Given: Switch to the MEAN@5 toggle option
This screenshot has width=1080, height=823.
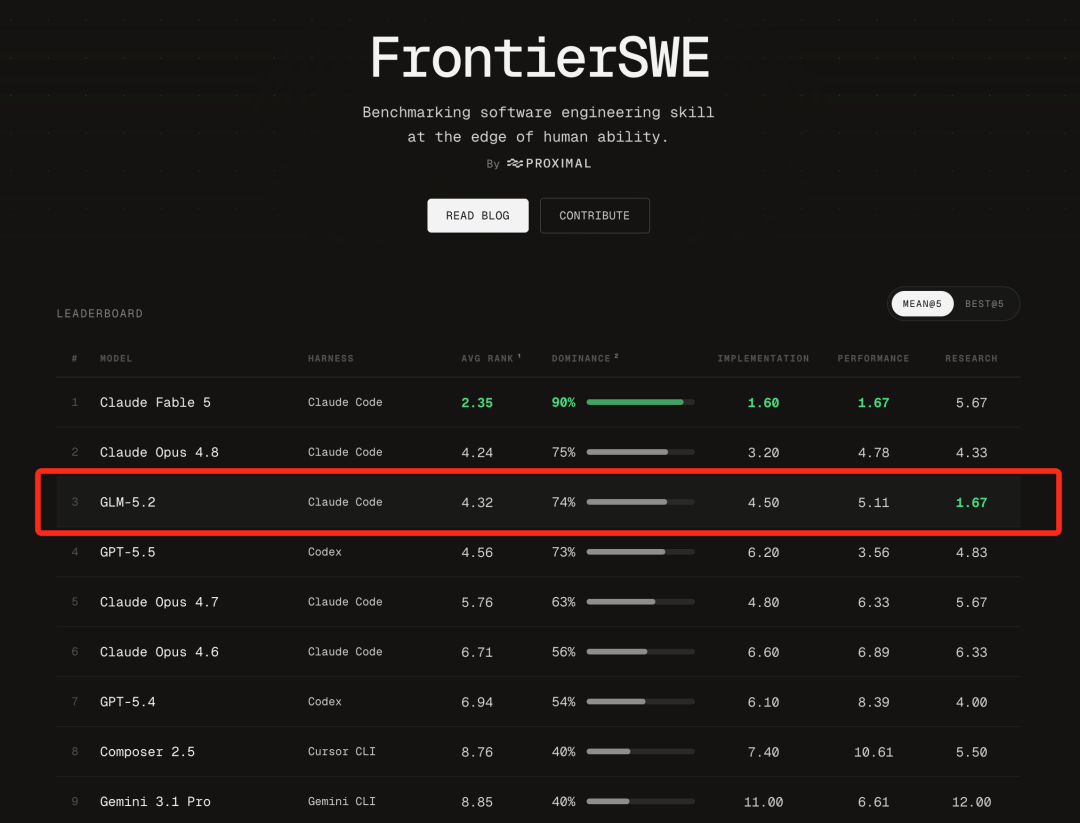Looking at the screenshot, I should click(922, 304).
